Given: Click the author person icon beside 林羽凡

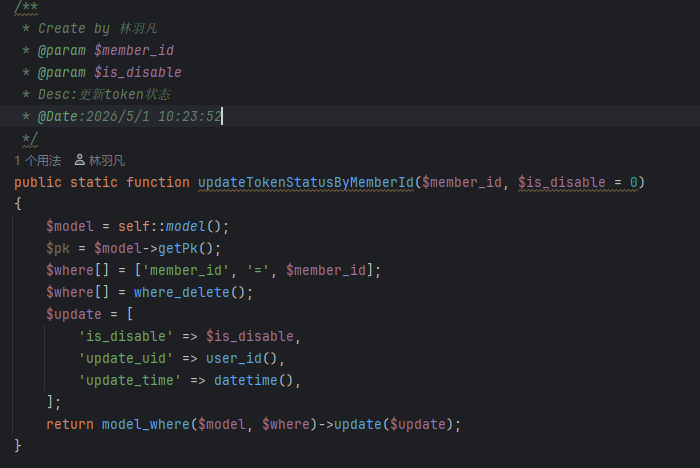Looking at the screenshot, I should [x=79, y=160].
